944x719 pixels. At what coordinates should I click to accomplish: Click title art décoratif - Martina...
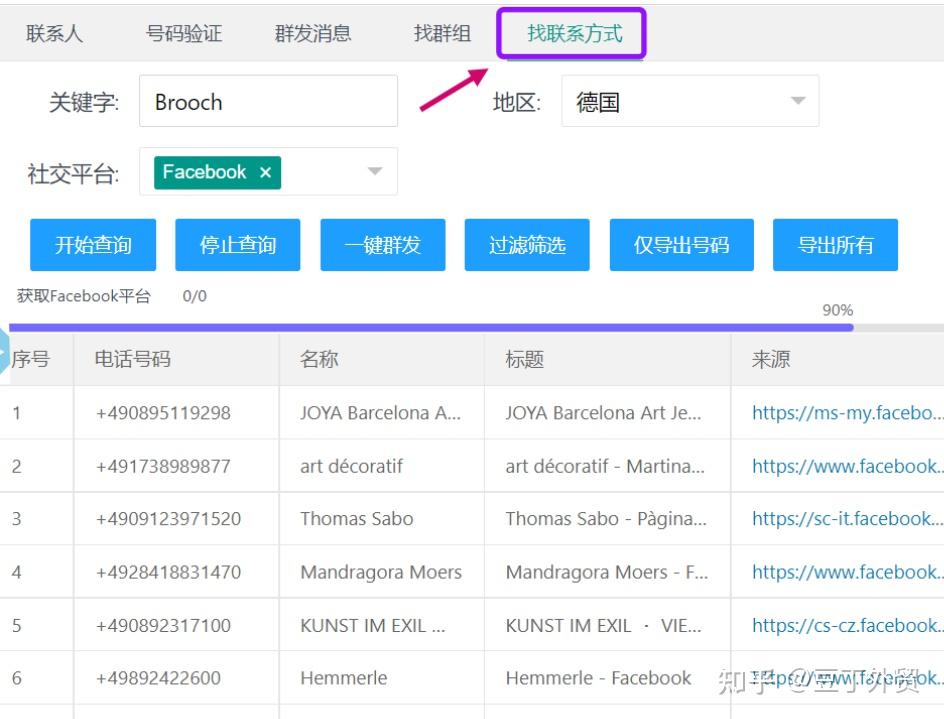pyautogui.click(x=605, y=465)
